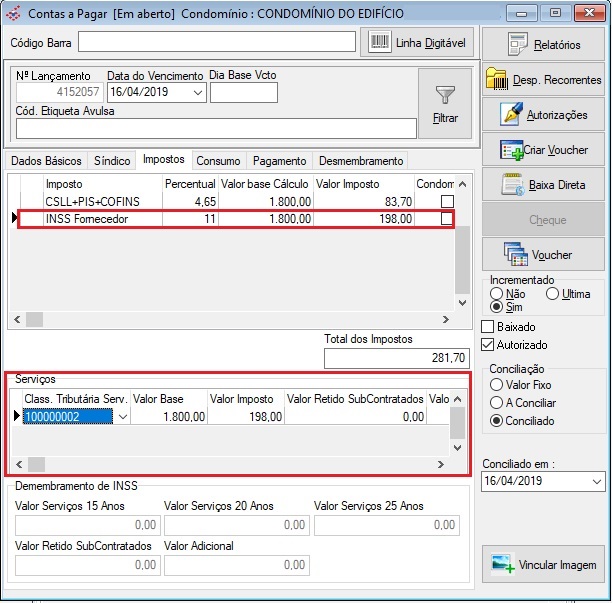613x603 pixels.
Task: Click the Código Barra input field
Action: click(217, 42)
